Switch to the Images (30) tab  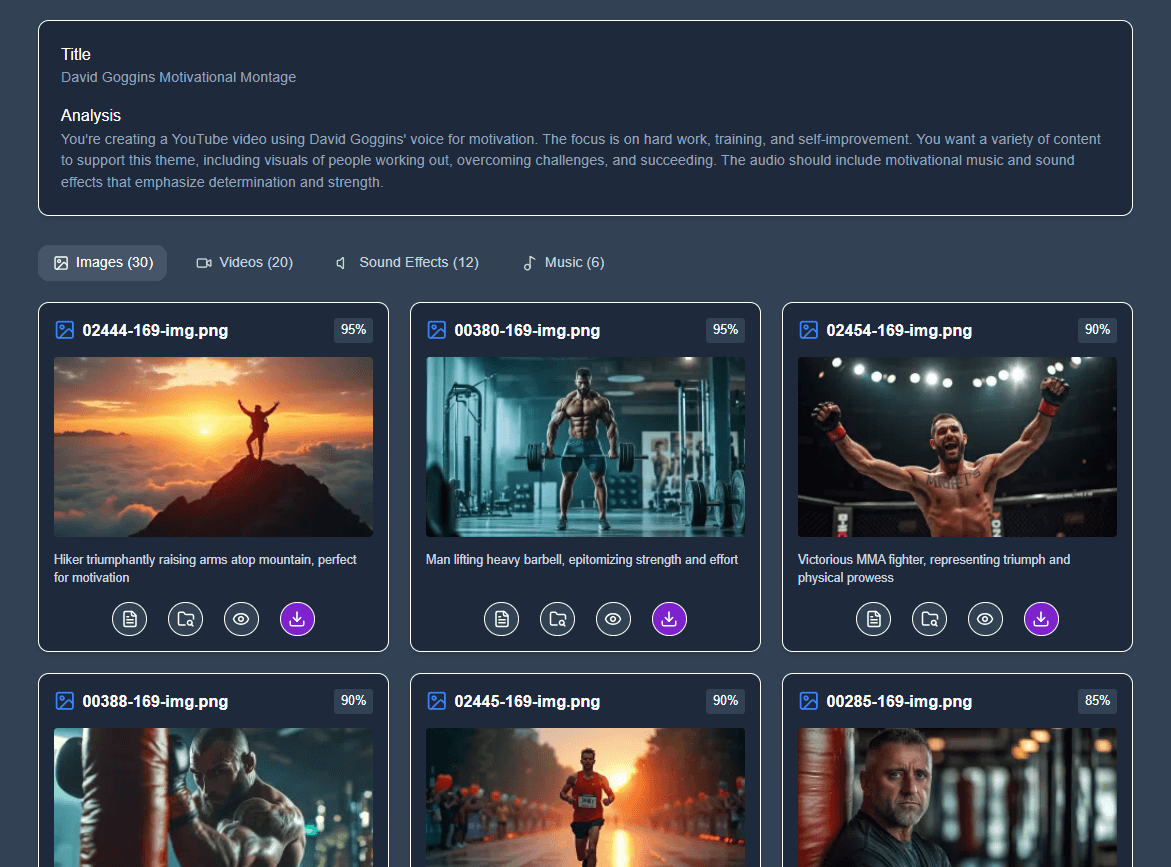click(x=102, y=263)
